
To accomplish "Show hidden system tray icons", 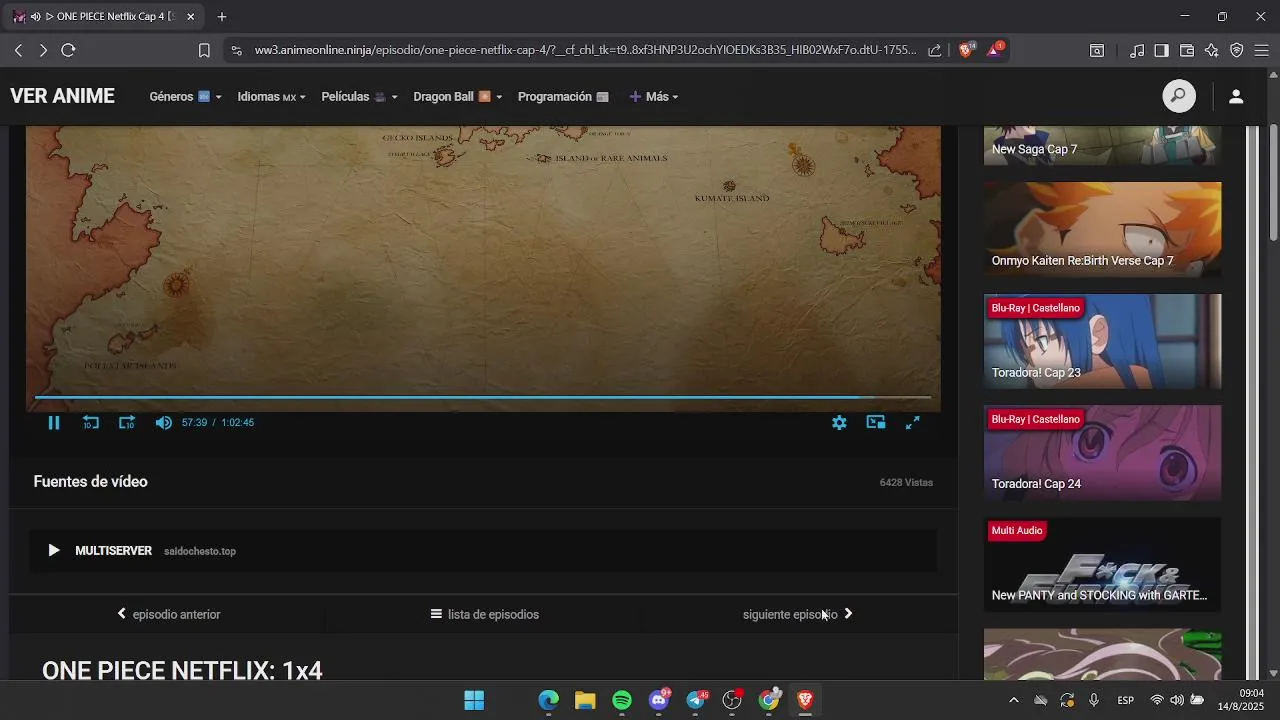I will (1014, 700).
